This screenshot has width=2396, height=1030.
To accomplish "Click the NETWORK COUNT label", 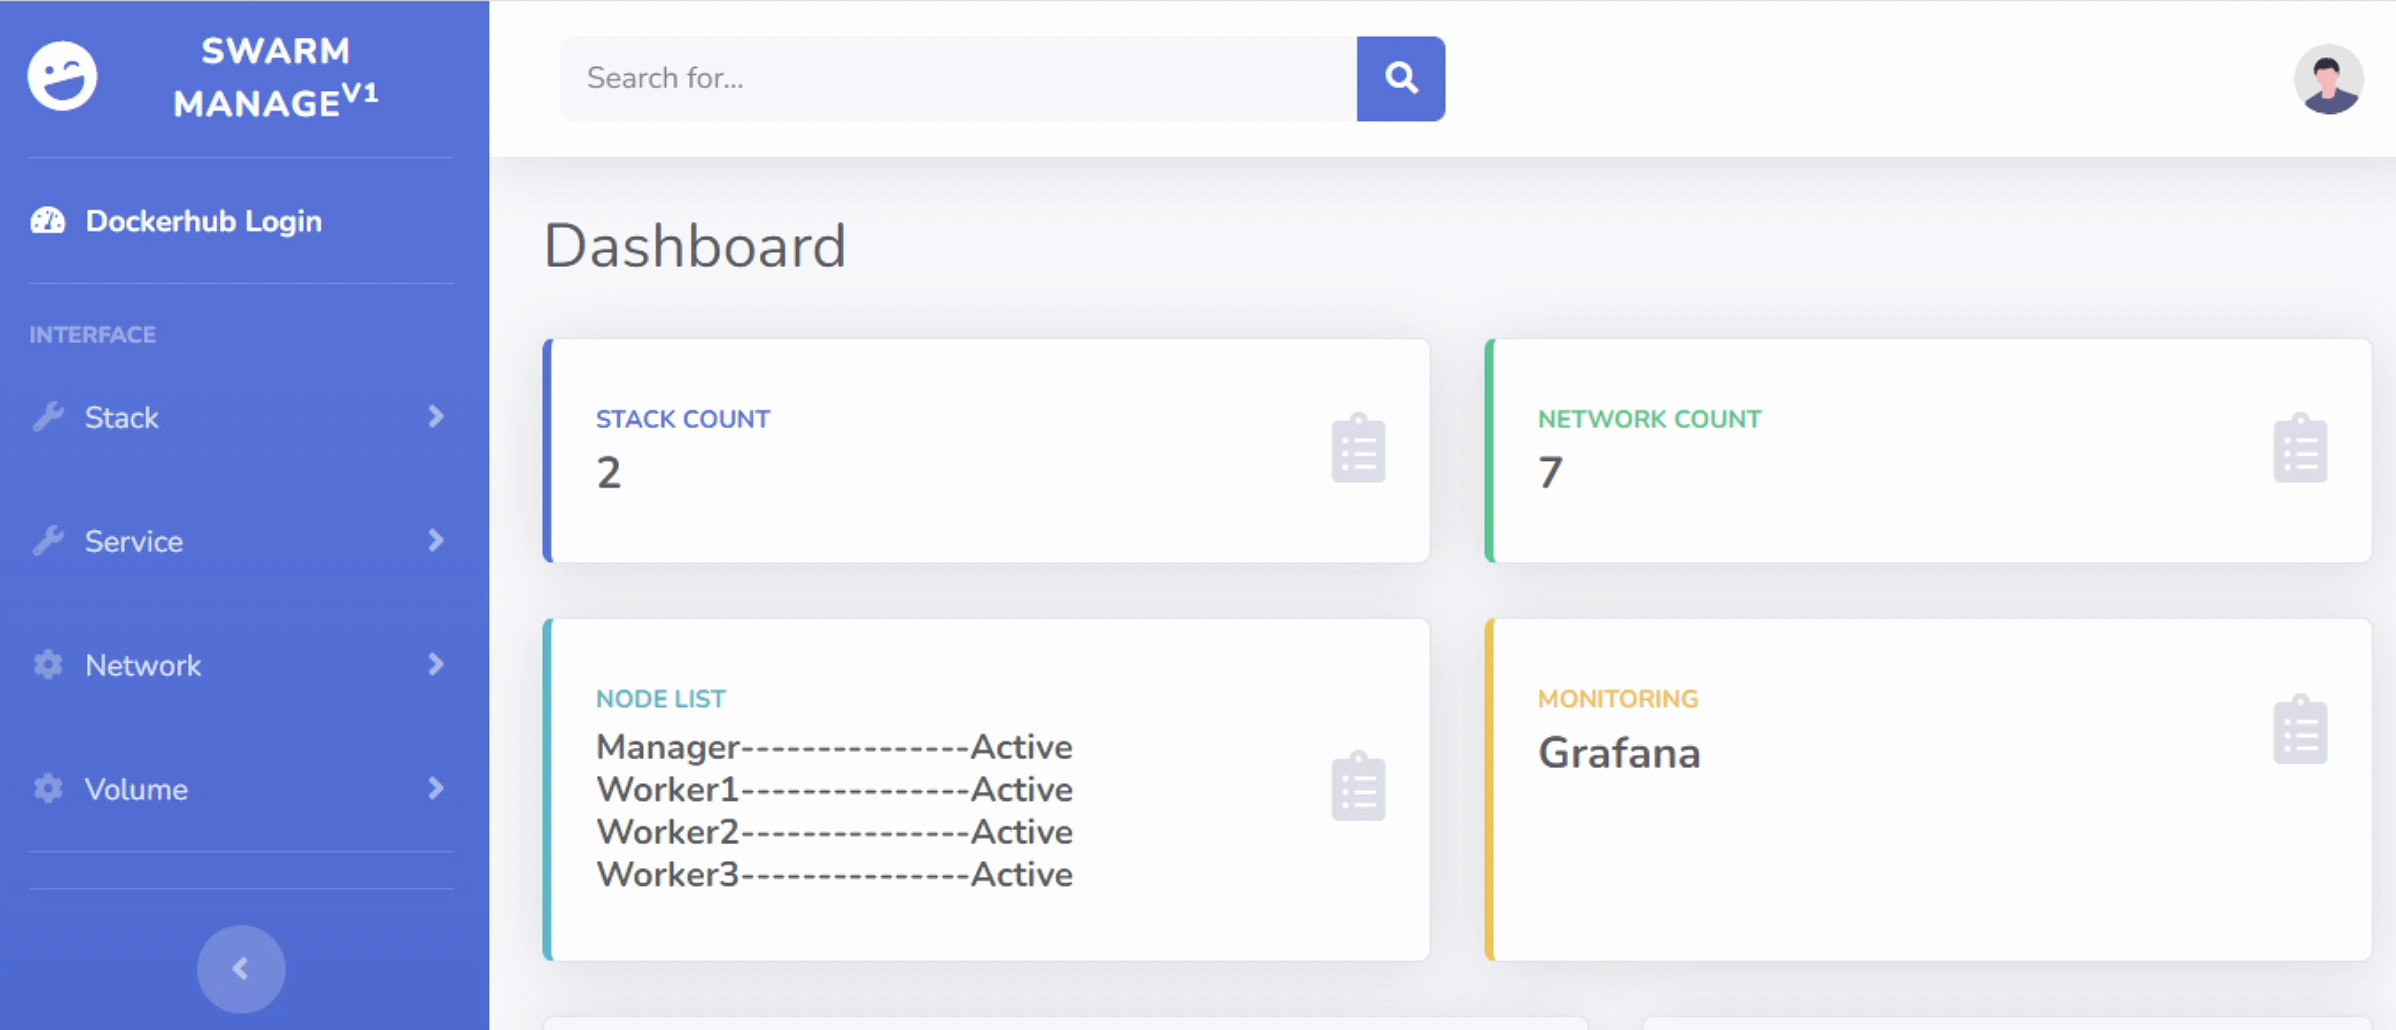I will 1650,419.
